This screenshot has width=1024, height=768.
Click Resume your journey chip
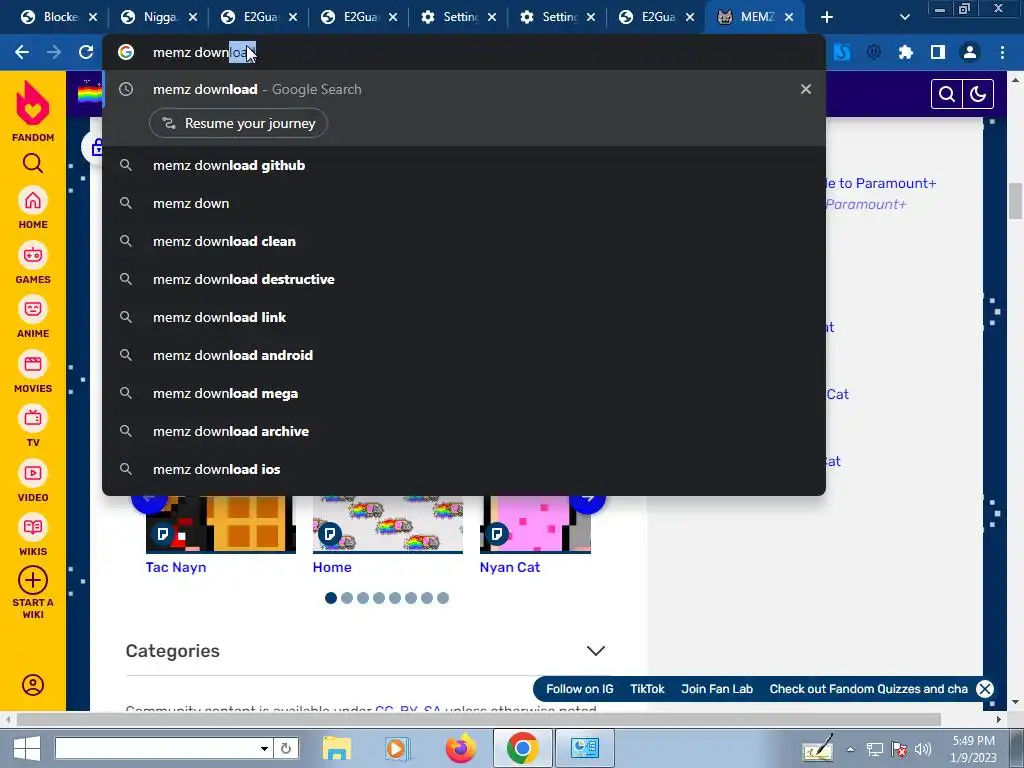[238, 123]
